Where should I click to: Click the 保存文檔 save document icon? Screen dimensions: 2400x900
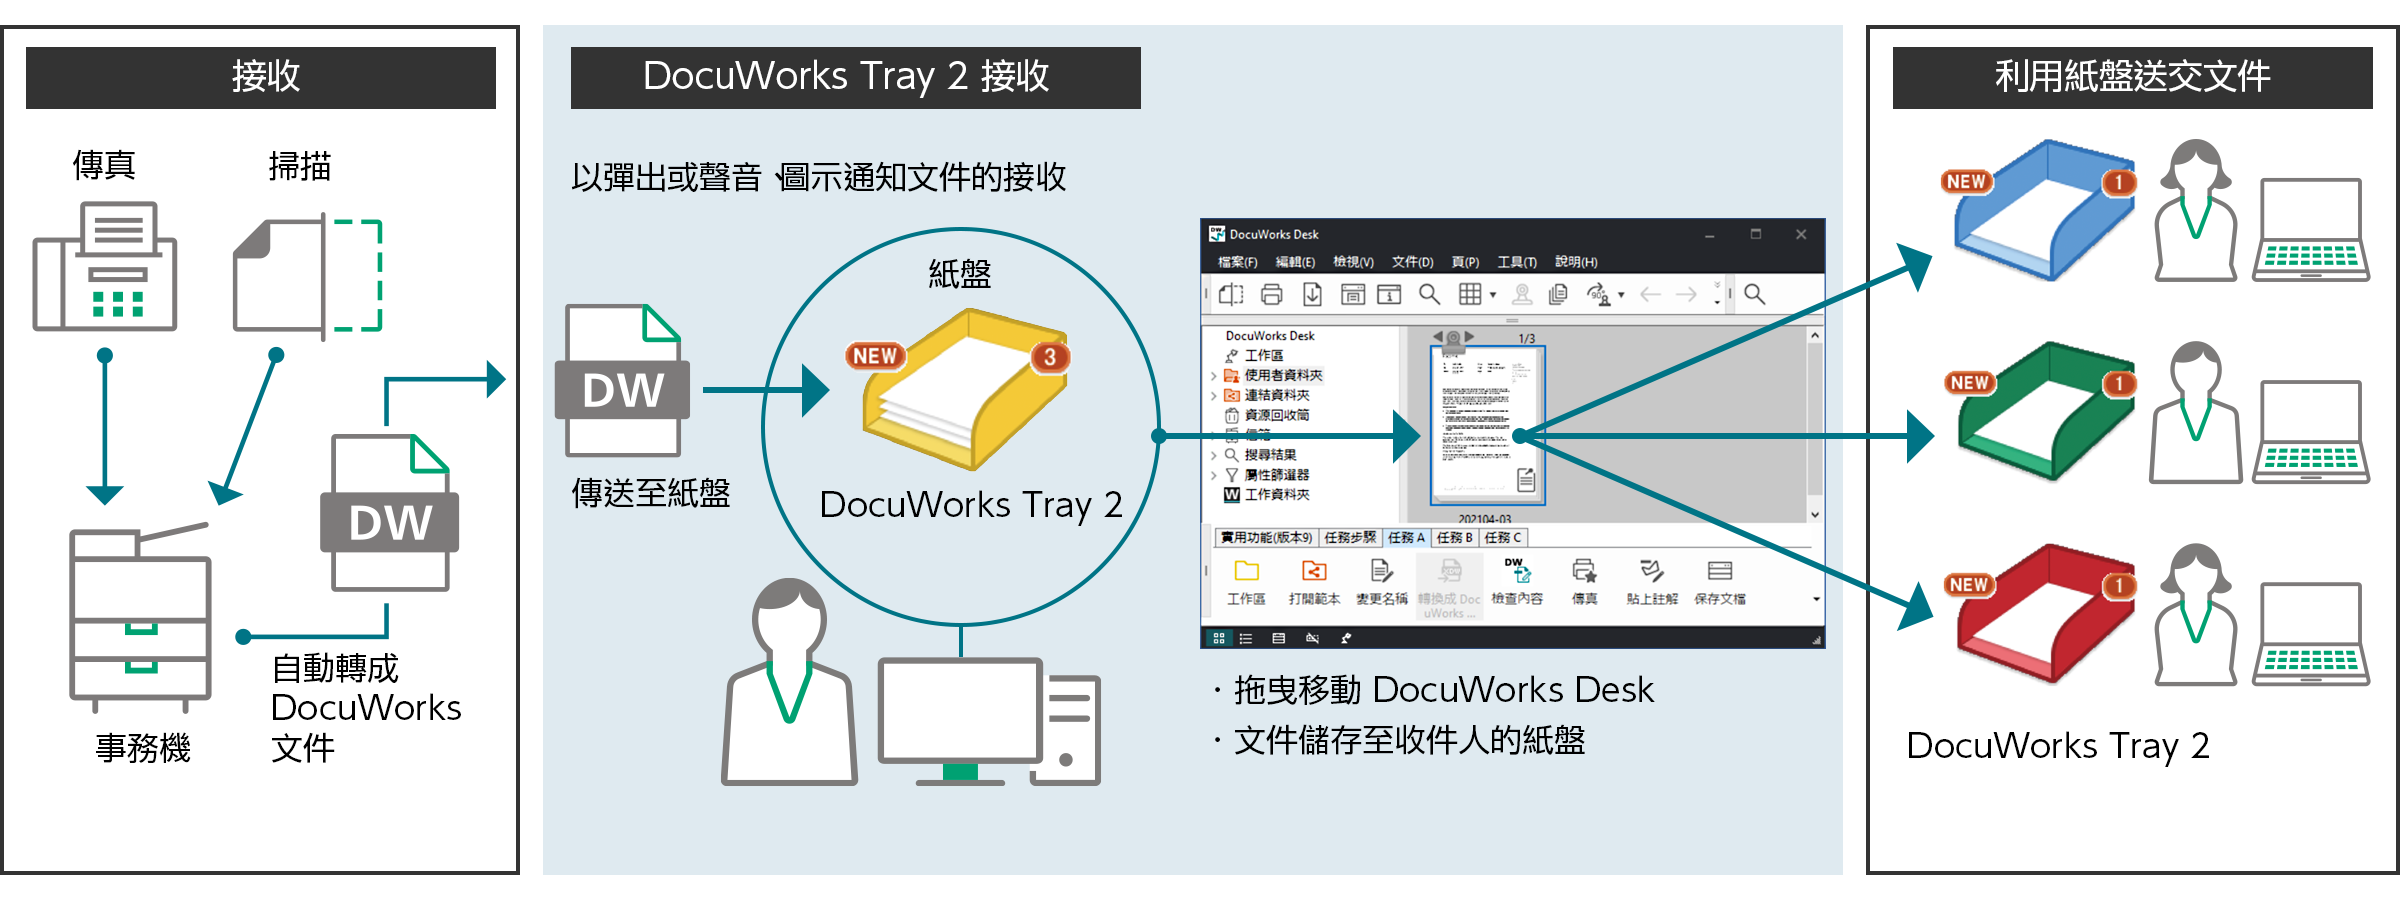tap(1719, 572)
